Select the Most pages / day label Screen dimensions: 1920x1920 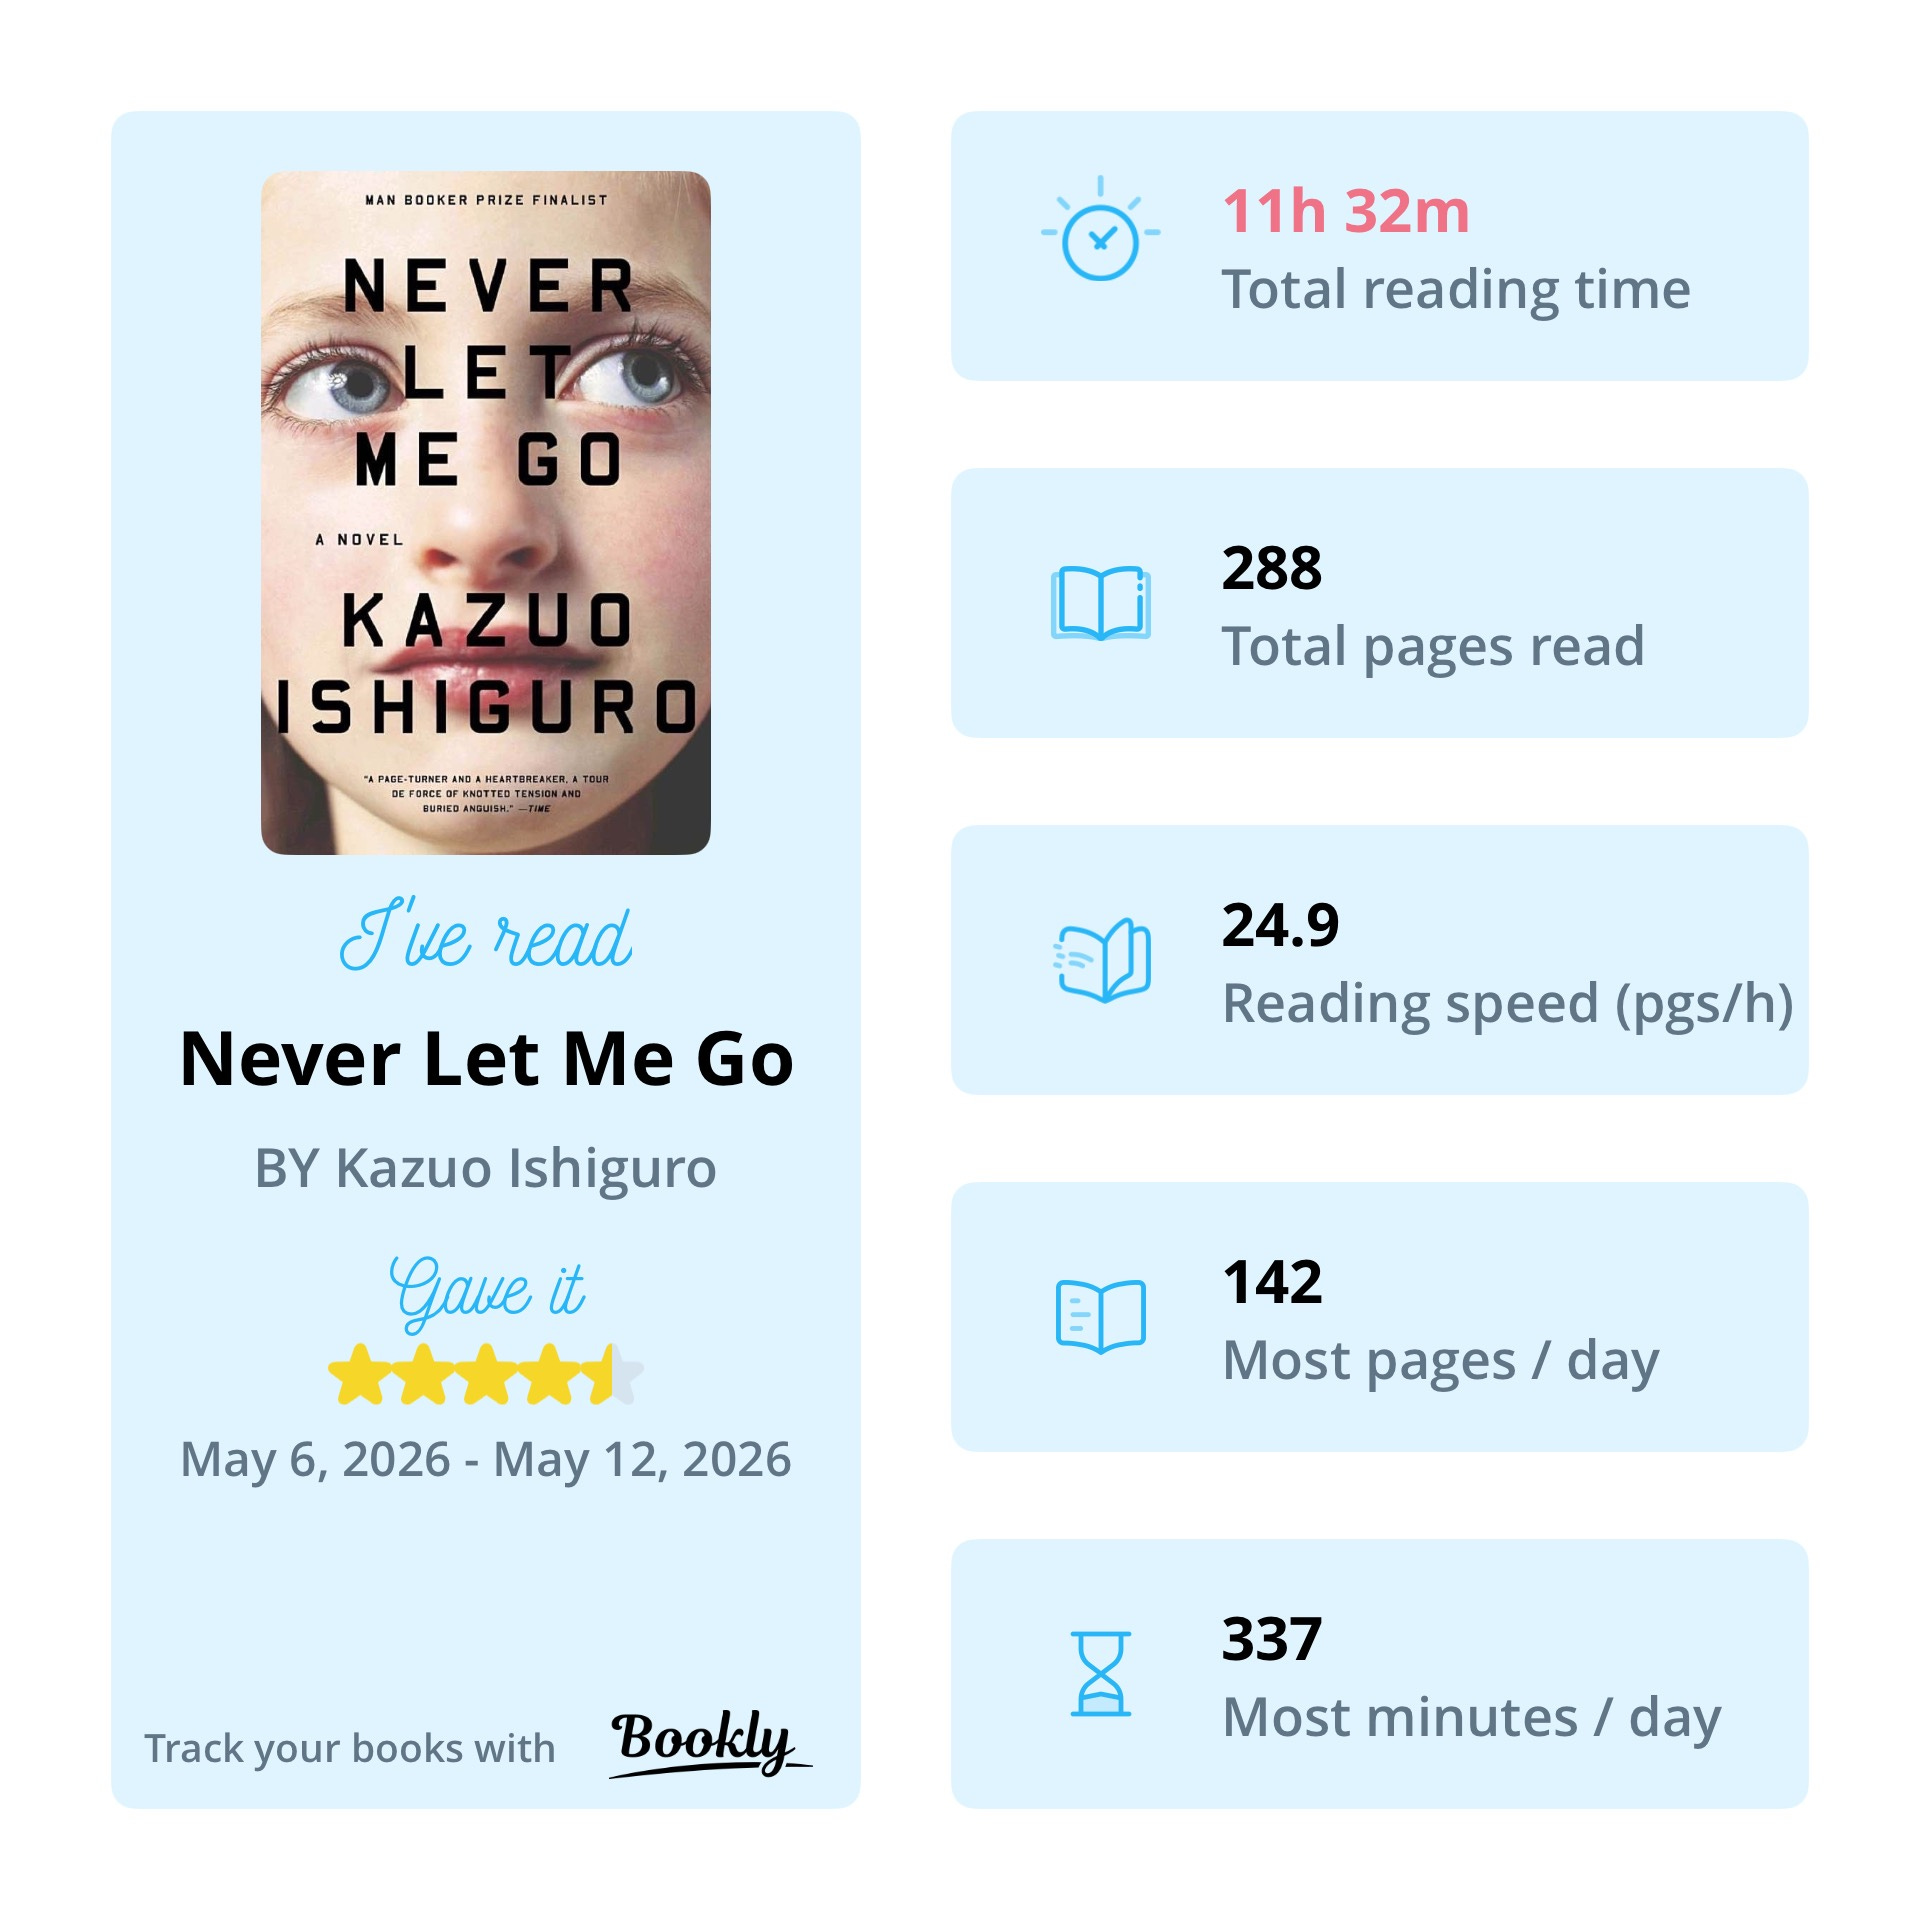pyautogui.click(x=1441, y=1361)
